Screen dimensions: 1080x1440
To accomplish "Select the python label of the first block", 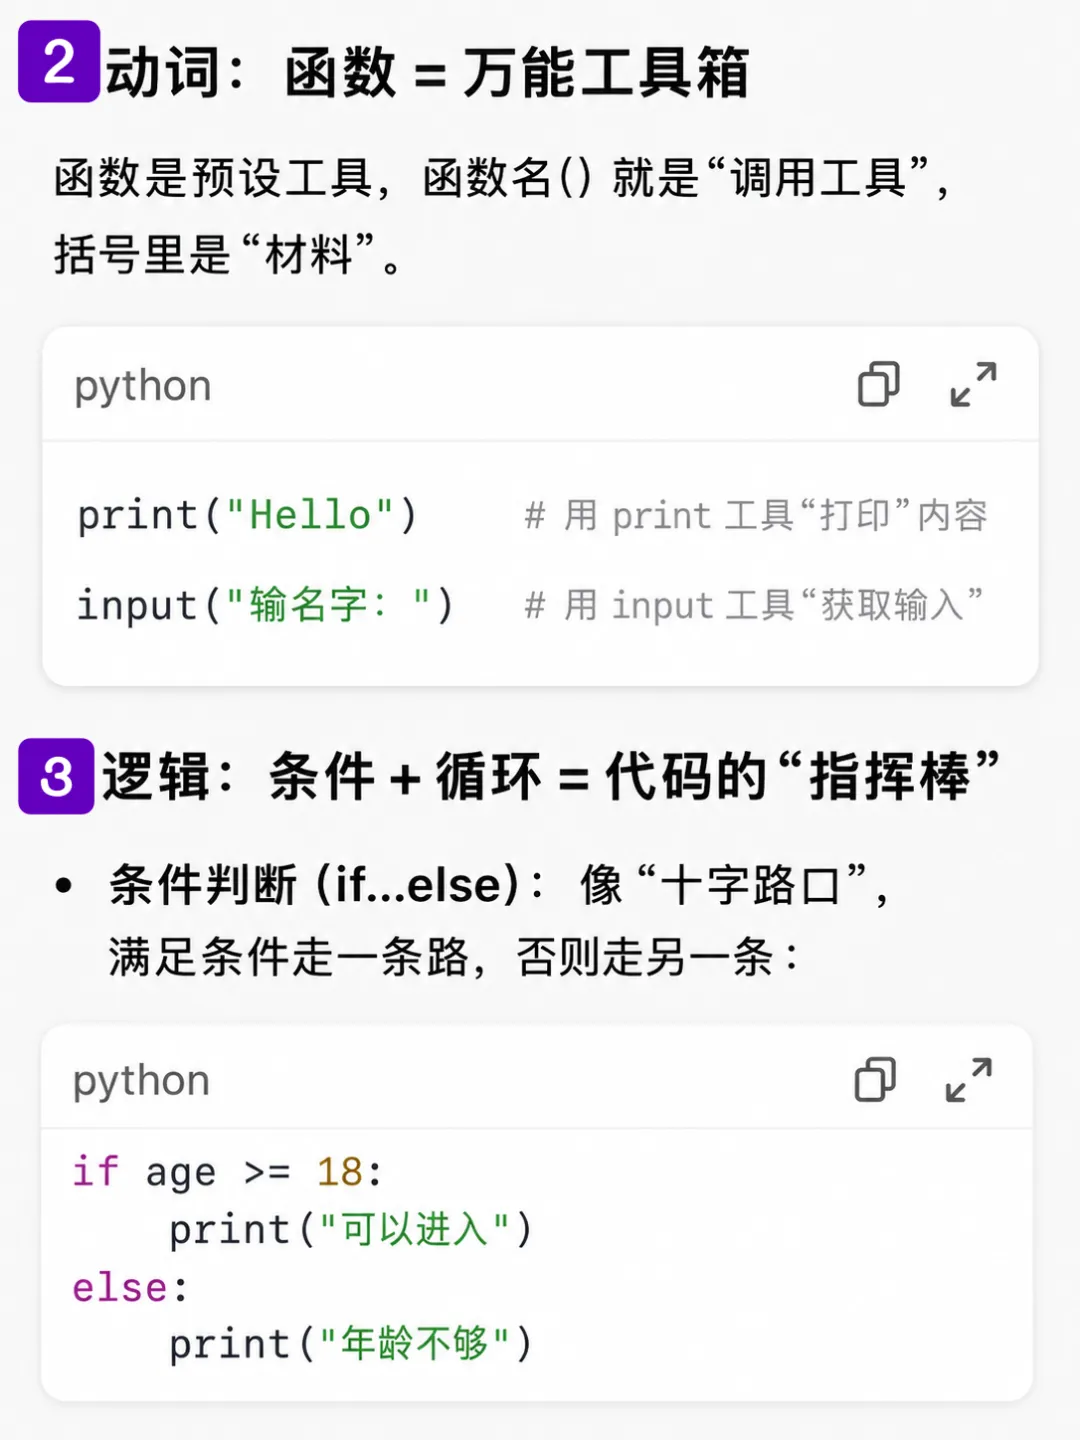I will pyautogui.click(x=143, y=386).
